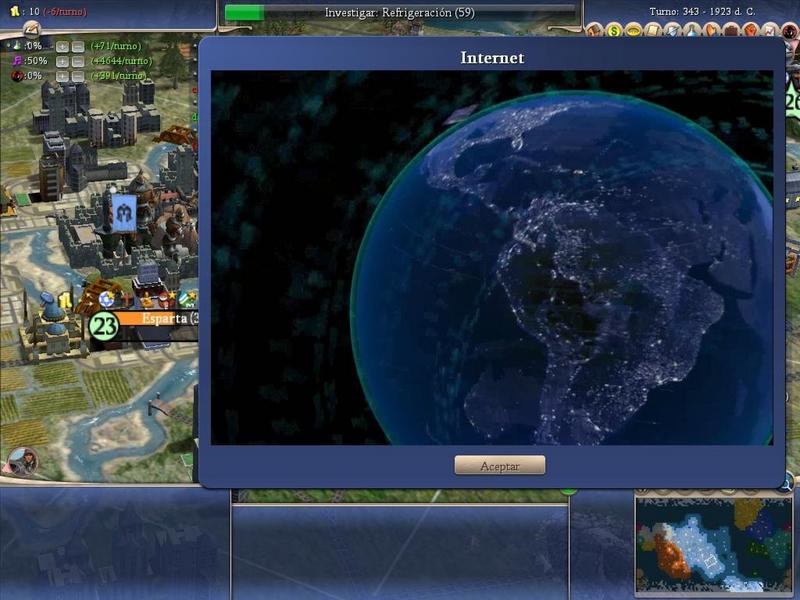Increase the science rate with plus button

(x=62, y=46)
